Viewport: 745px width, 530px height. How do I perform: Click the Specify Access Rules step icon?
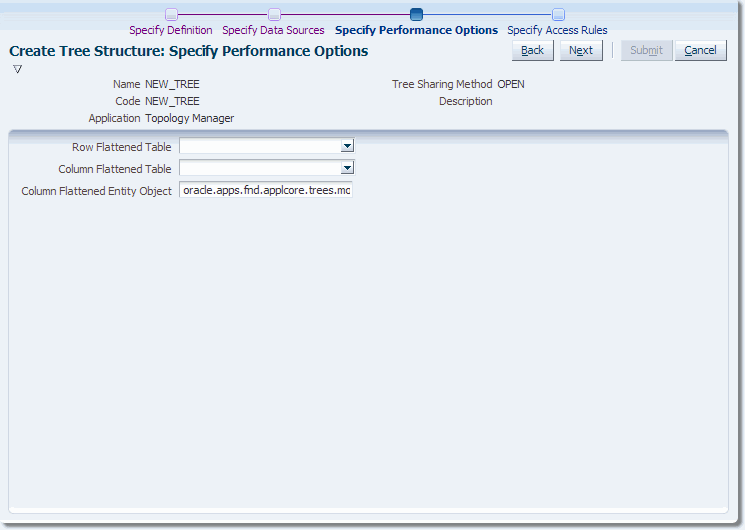pos(558,14)
